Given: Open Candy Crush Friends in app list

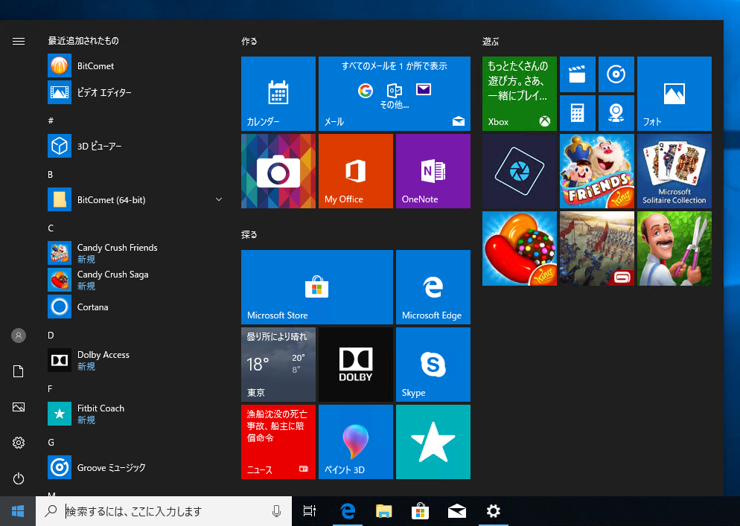Looking at the screenshot, I should pyautogui.click(x=135, y=253).
